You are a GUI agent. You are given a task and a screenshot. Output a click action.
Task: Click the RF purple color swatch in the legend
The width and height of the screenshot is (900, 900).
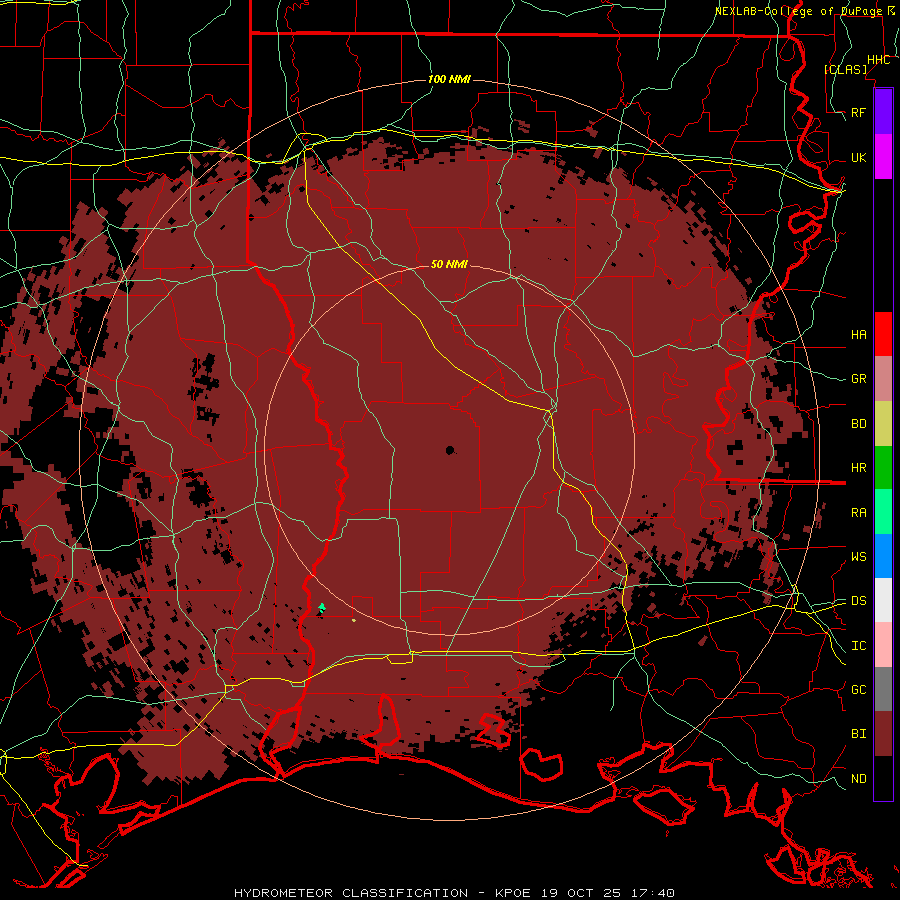tap(883, 112)
